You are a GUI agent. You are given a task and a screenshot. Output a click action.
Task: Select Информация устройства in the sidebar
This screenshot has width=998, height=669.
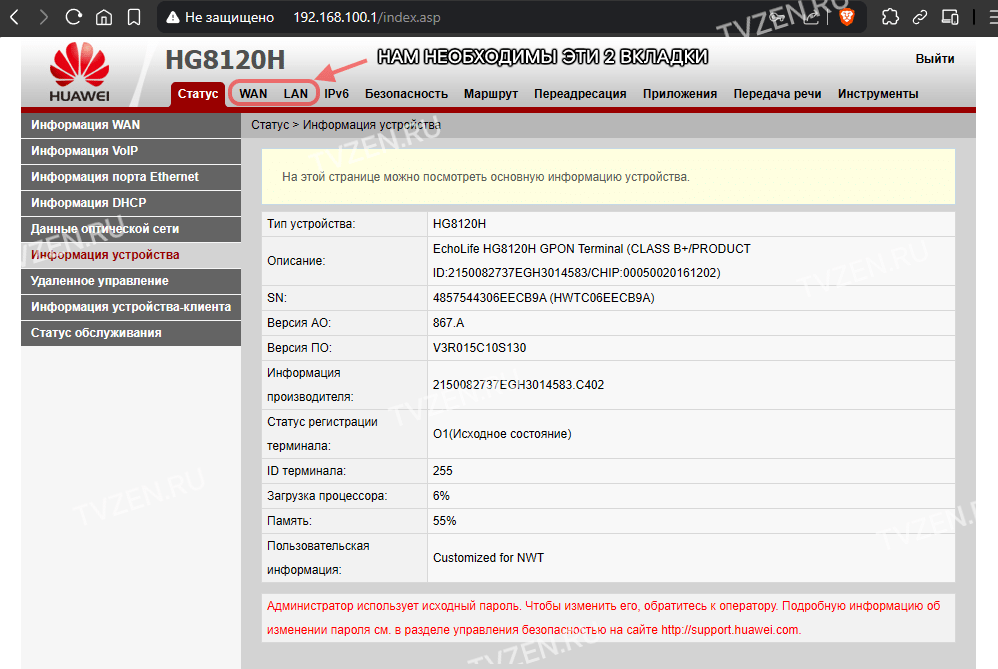point(131,255)
